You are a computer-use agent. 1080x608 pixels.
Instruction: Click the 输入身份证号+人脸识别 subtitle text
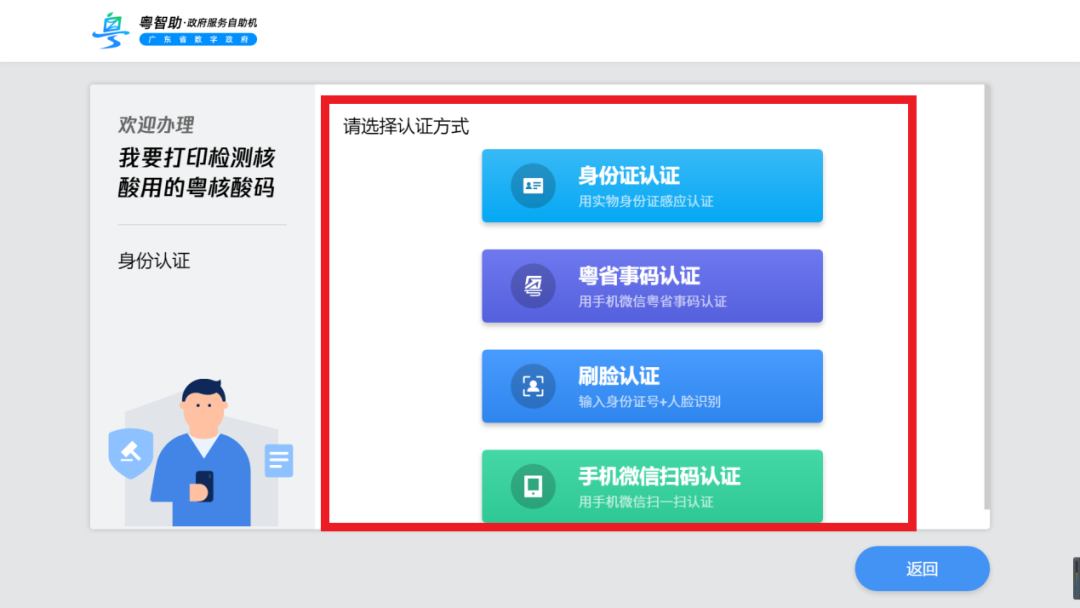(649, 402)
